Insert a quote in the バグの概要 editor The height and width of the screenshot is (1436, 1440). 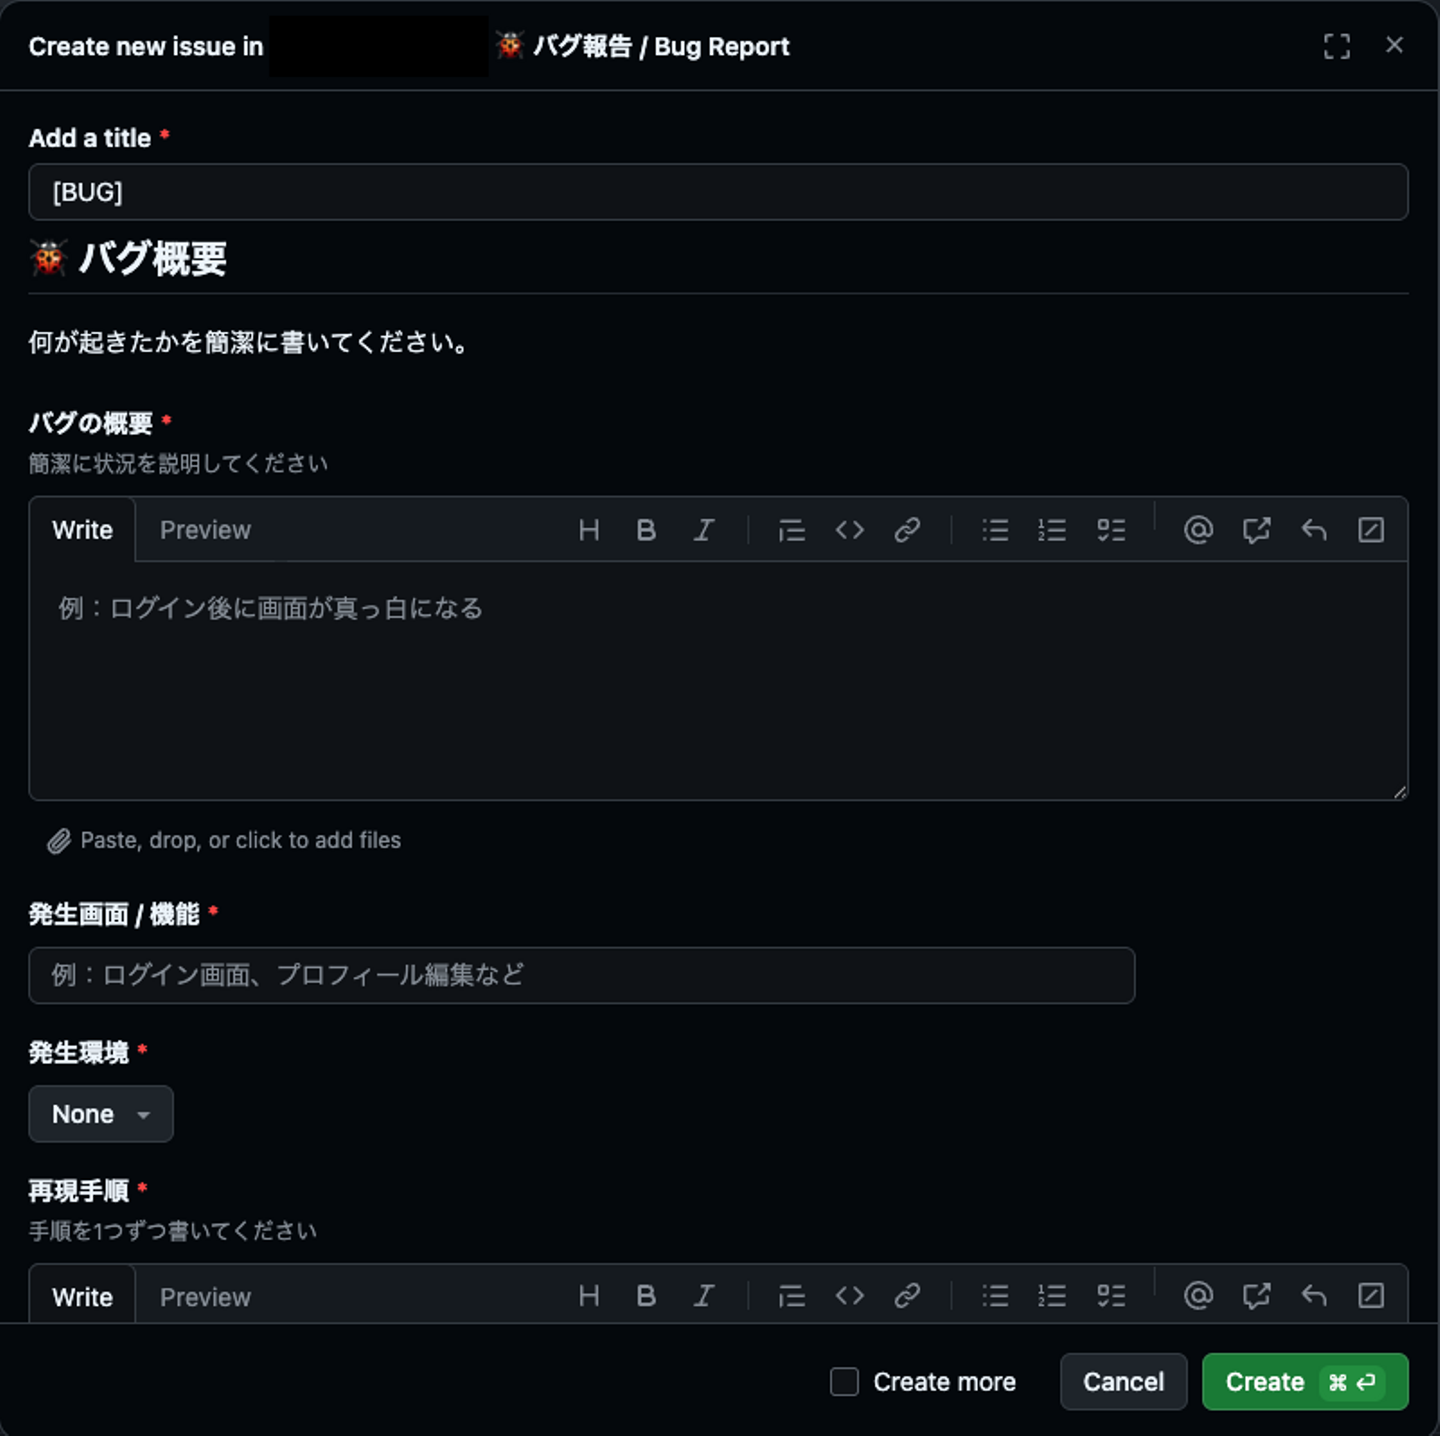791,530
